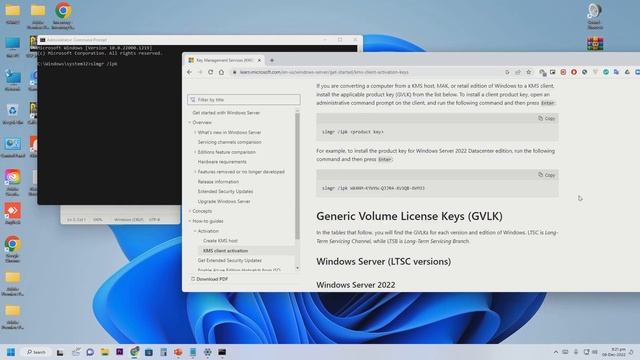Close the Key Management Services tab

259,60
